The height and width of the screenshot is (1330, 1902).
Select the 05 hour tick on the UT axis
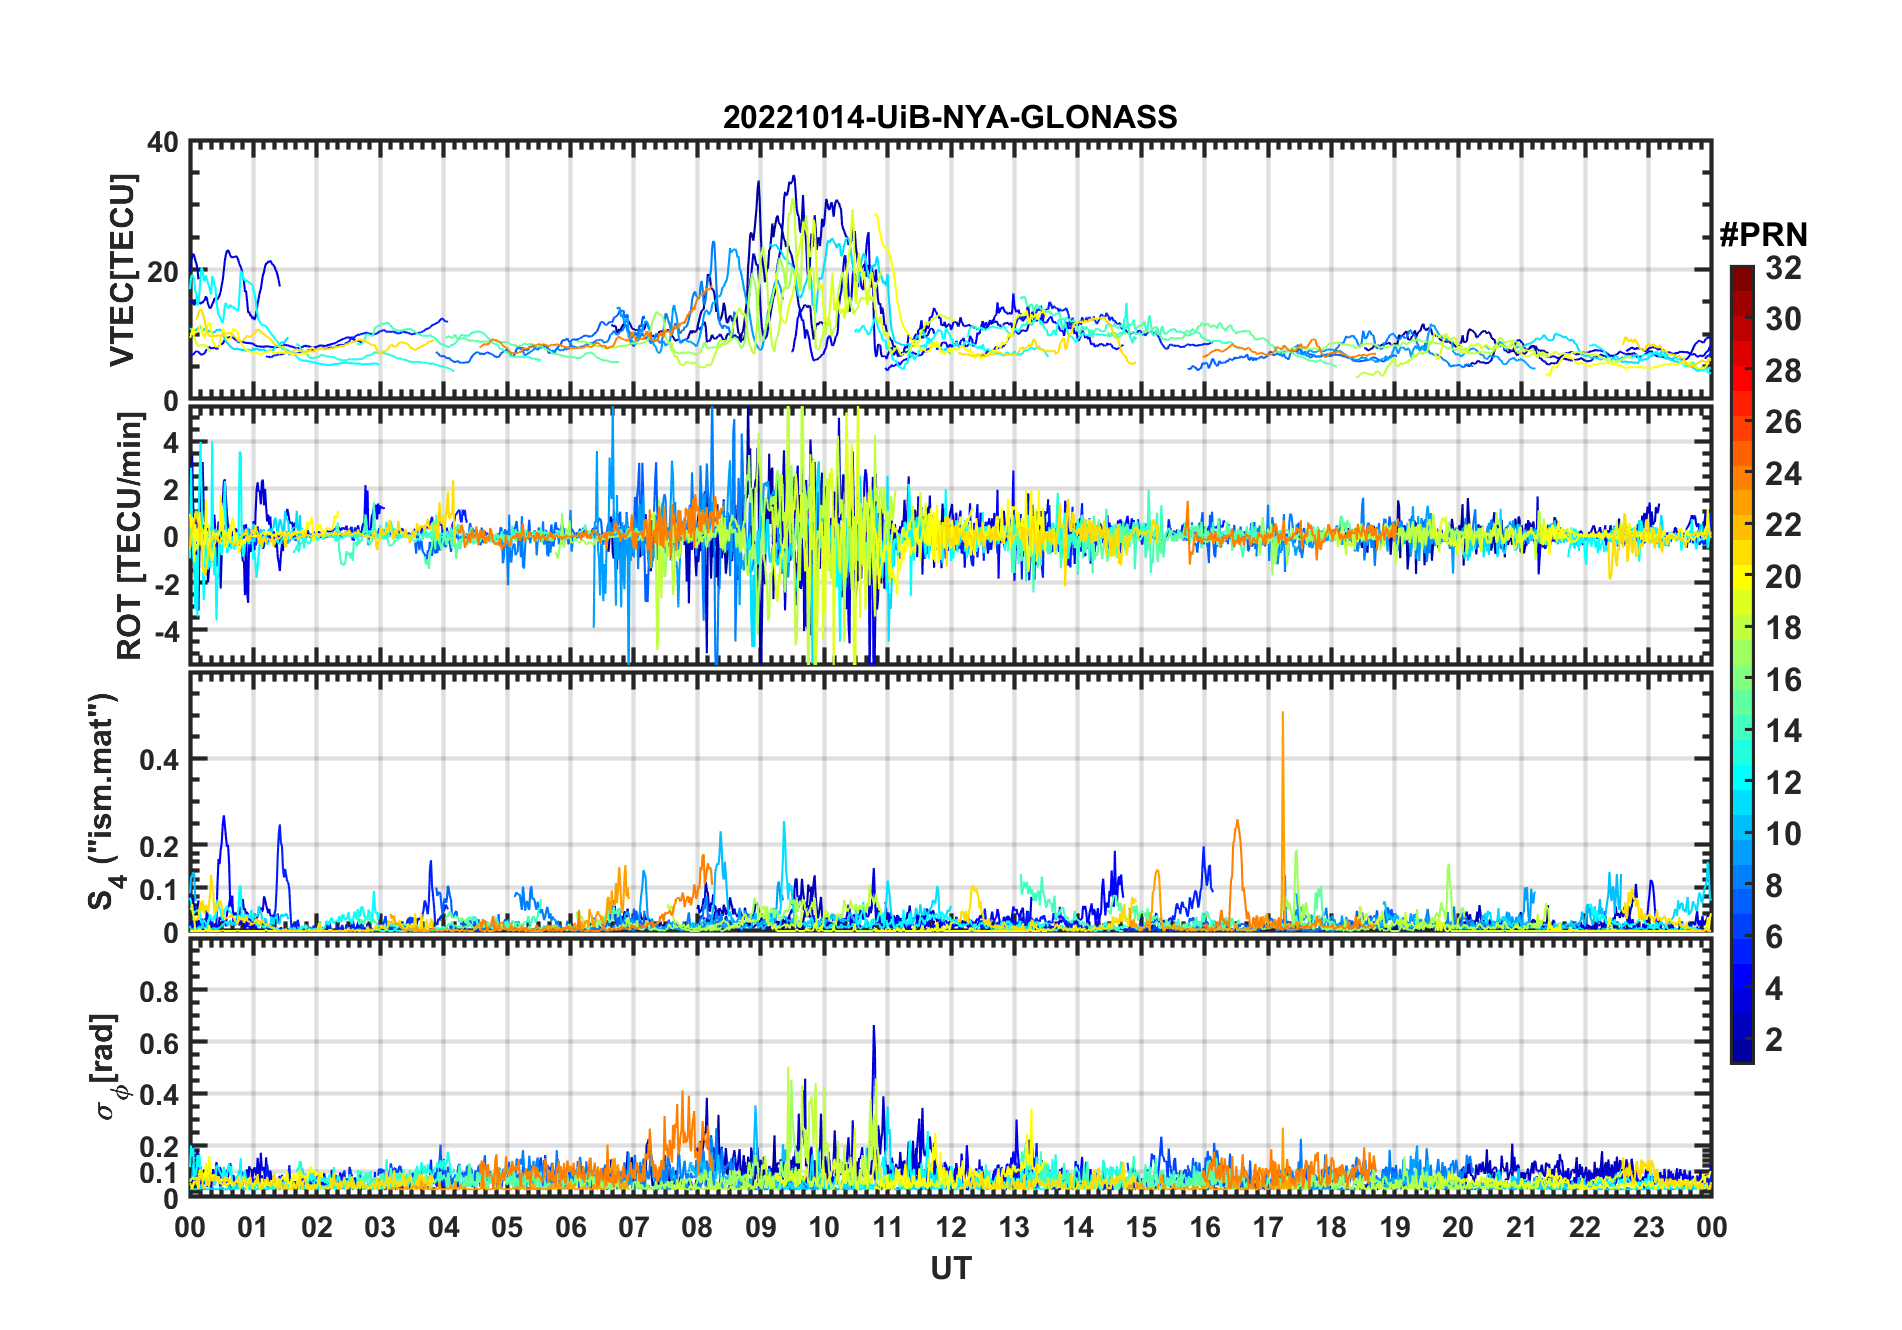(x=507, y=1227)
